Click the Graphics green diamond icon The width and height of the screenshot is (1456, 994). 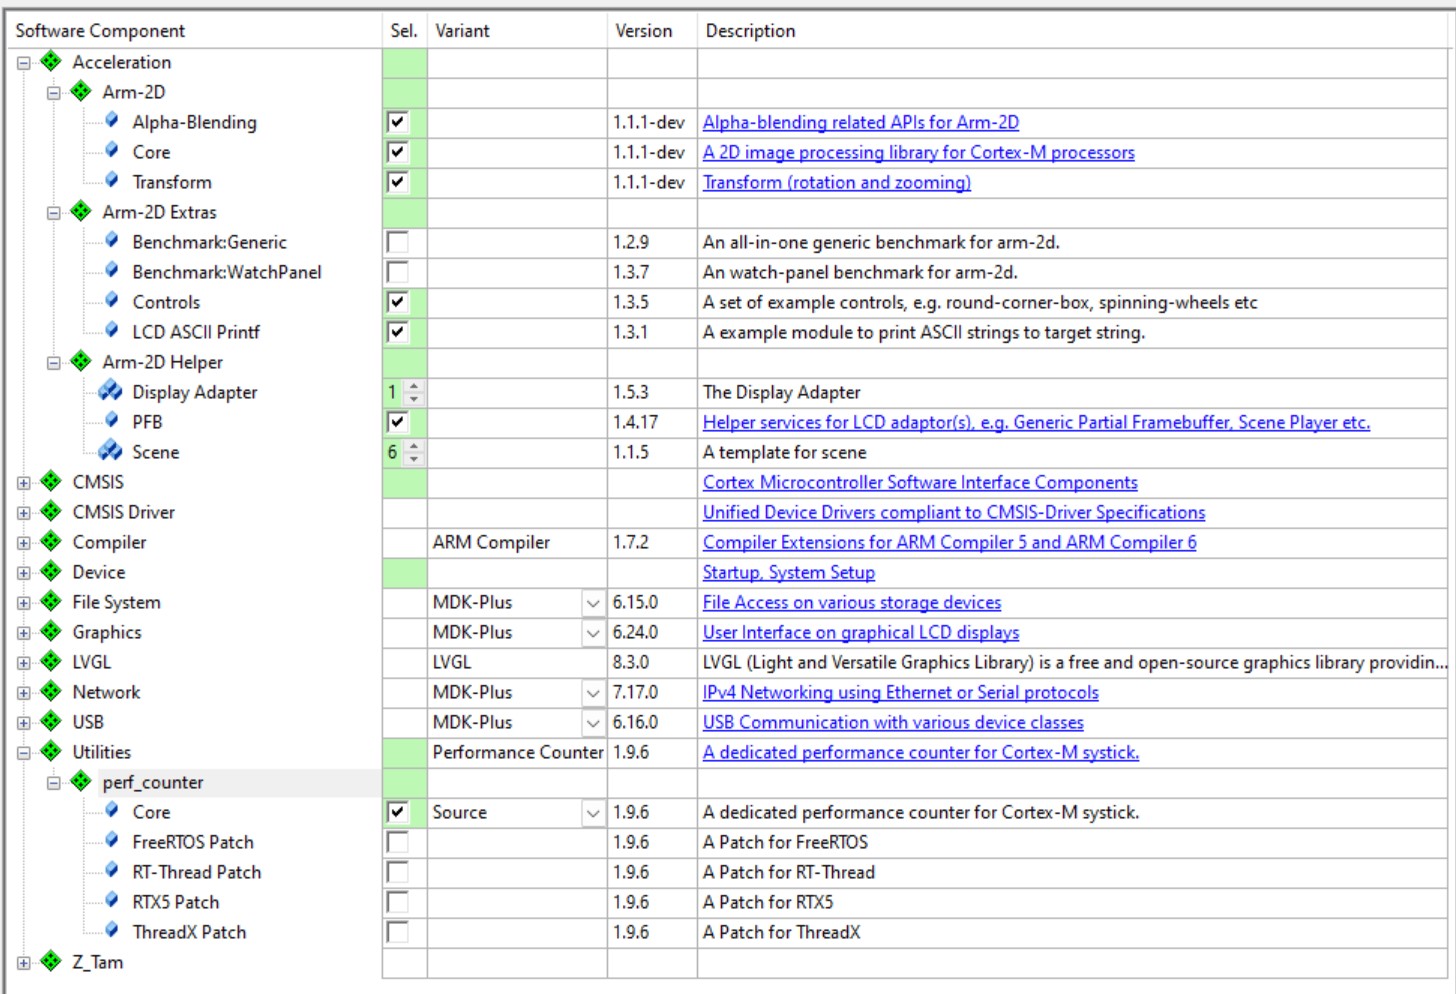click(x=51, y=632)
